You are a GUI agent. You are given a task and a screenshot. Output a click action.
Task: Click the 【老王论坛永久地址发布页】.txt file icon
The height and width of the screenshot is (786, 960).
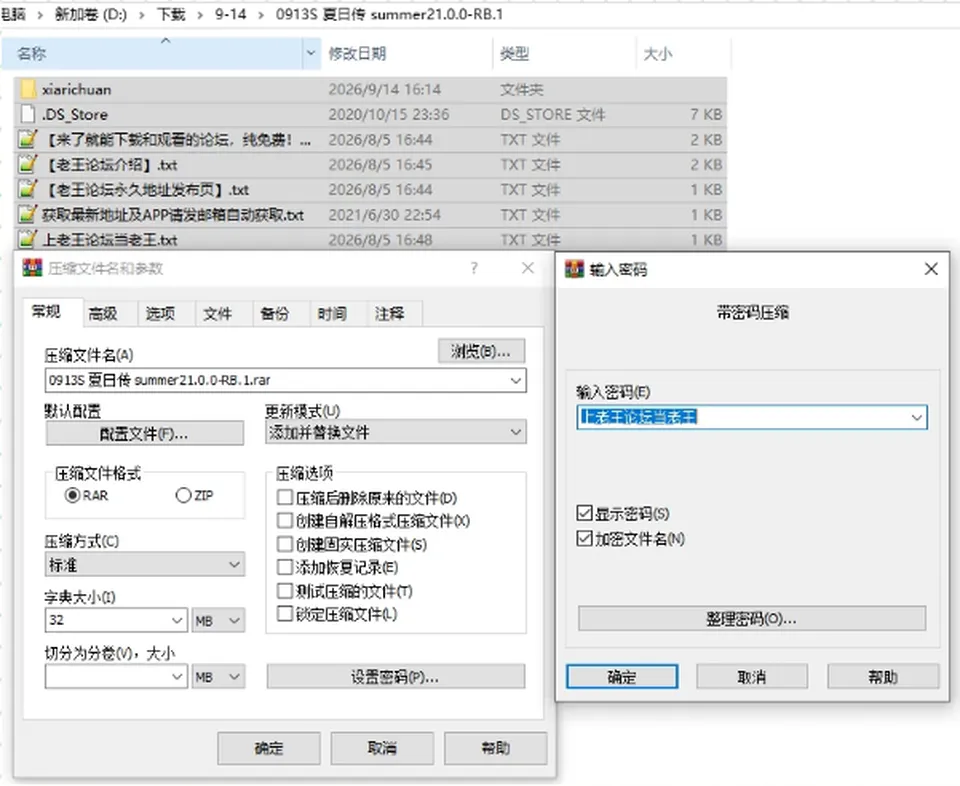[28, 190]
